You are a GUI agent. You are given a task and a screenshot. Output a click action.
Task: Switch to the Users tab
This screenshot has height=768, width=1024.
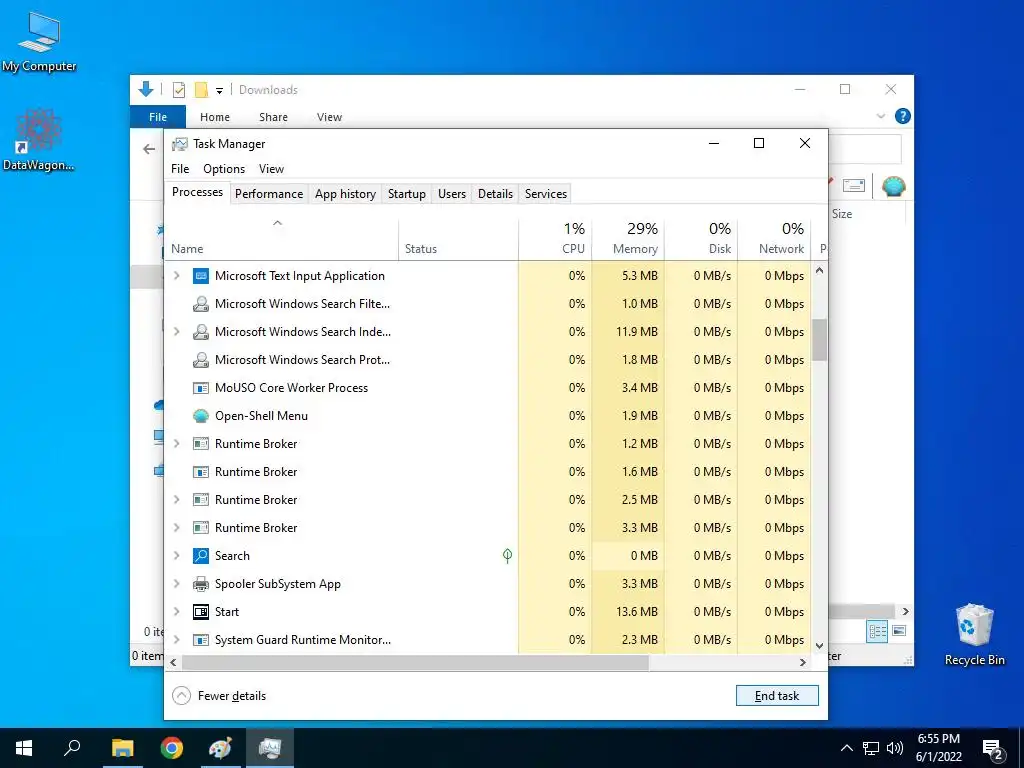click(452, 194)
